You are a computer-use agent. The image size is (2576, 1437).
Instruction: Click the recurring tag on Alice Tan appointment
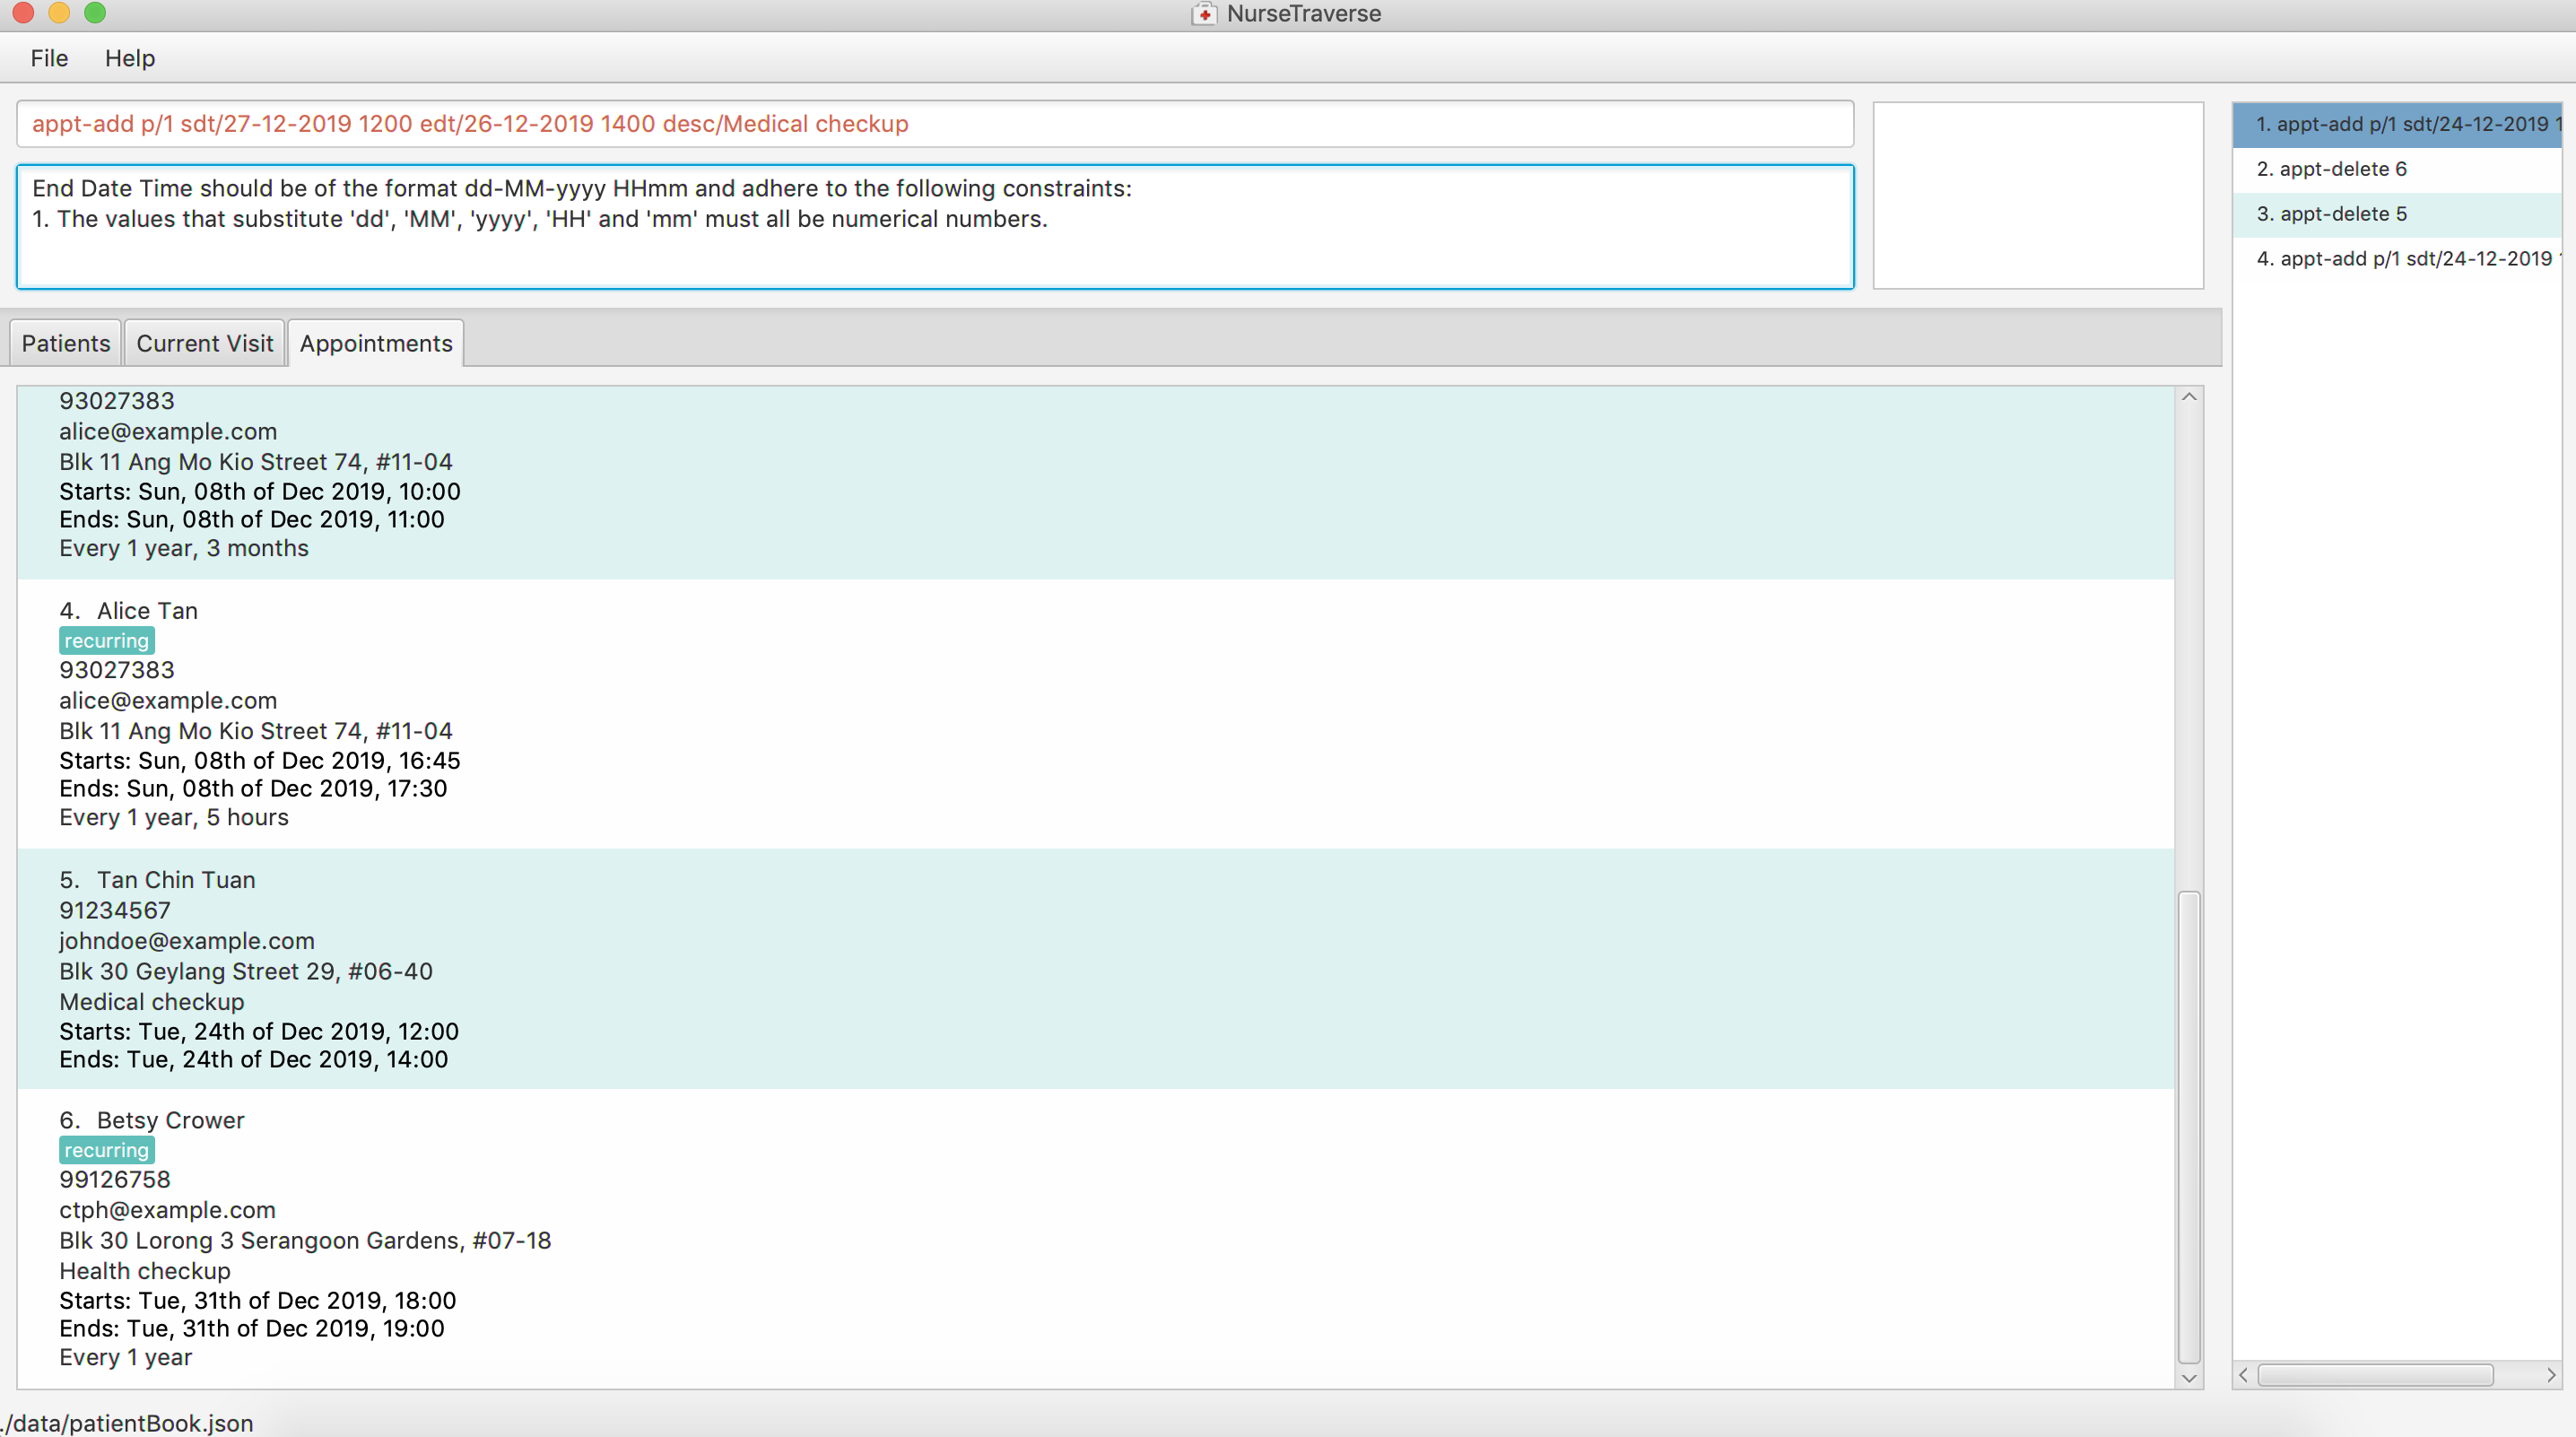[107, 641]
